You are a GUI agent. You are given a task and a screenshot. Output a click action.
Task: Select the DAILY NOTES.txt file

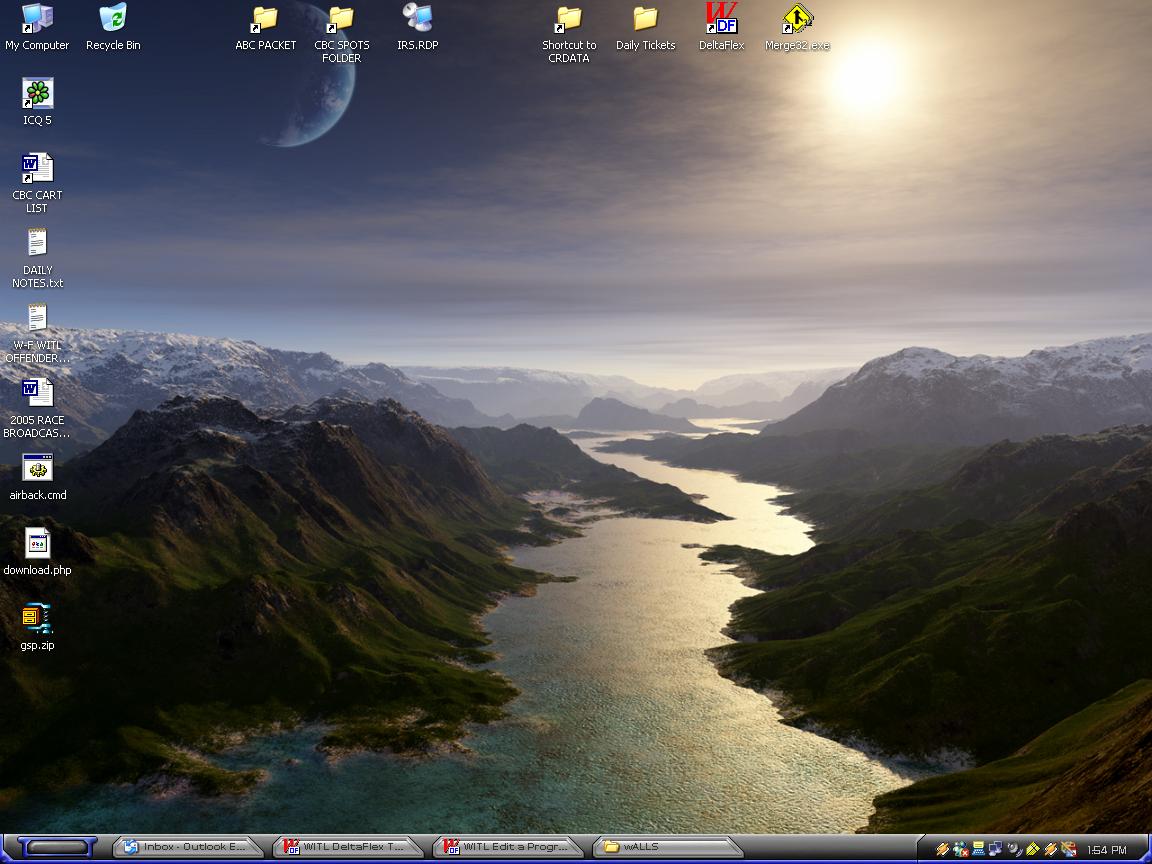point(37,244)
